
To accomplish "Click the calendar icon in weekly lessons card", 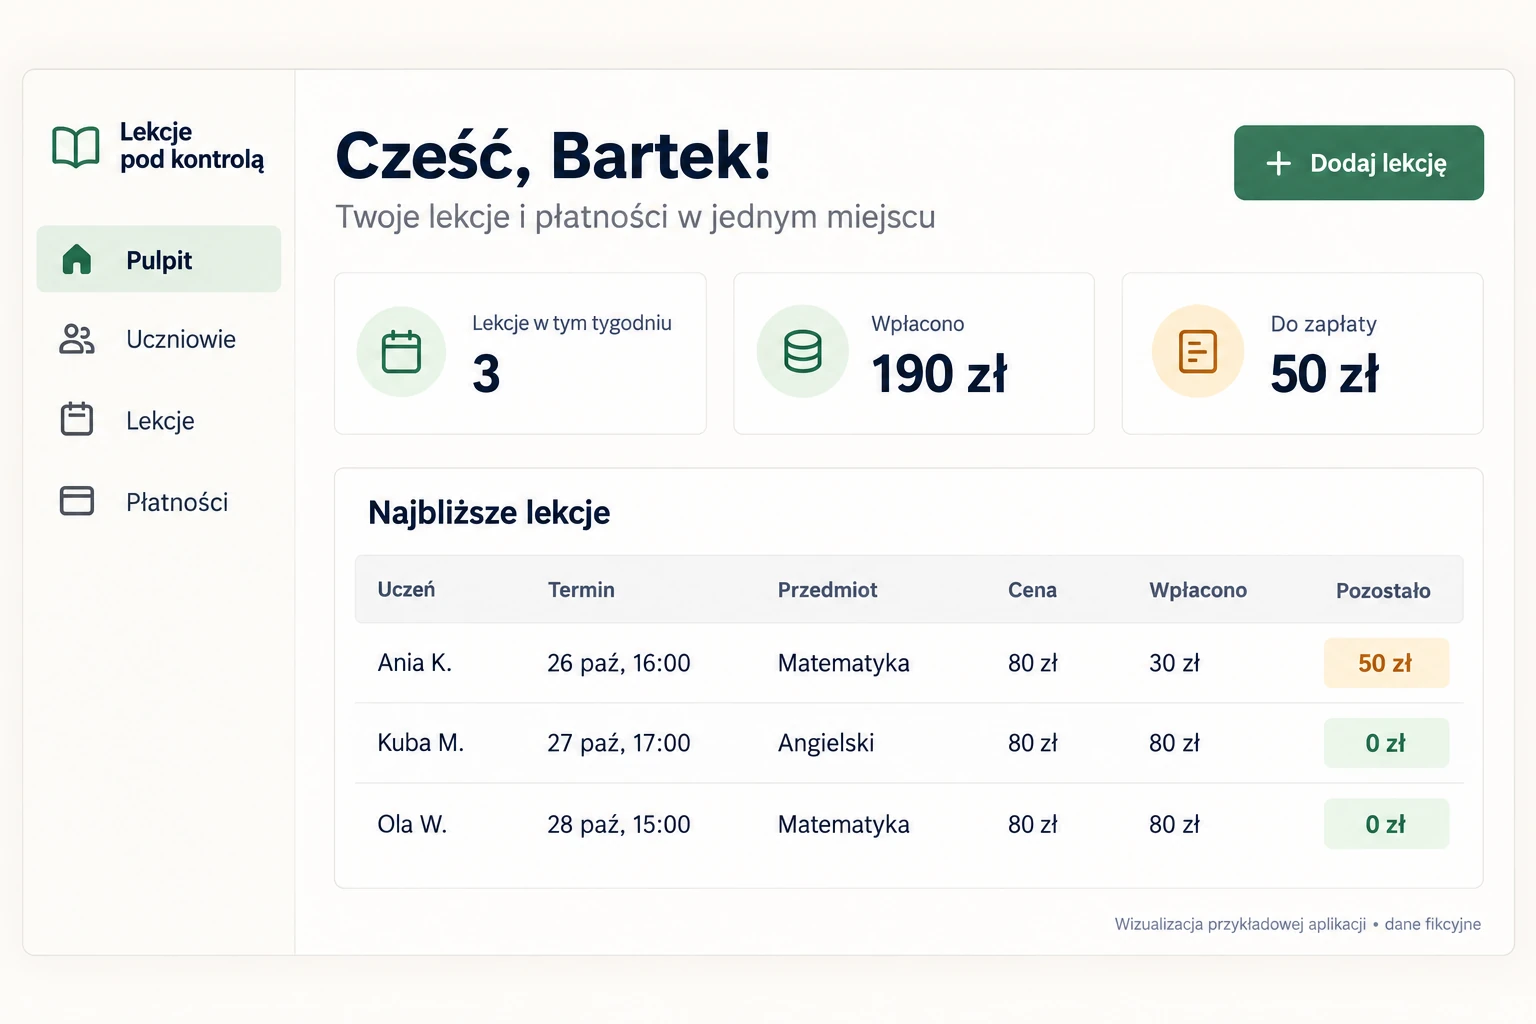I will (x=401, y=352).
